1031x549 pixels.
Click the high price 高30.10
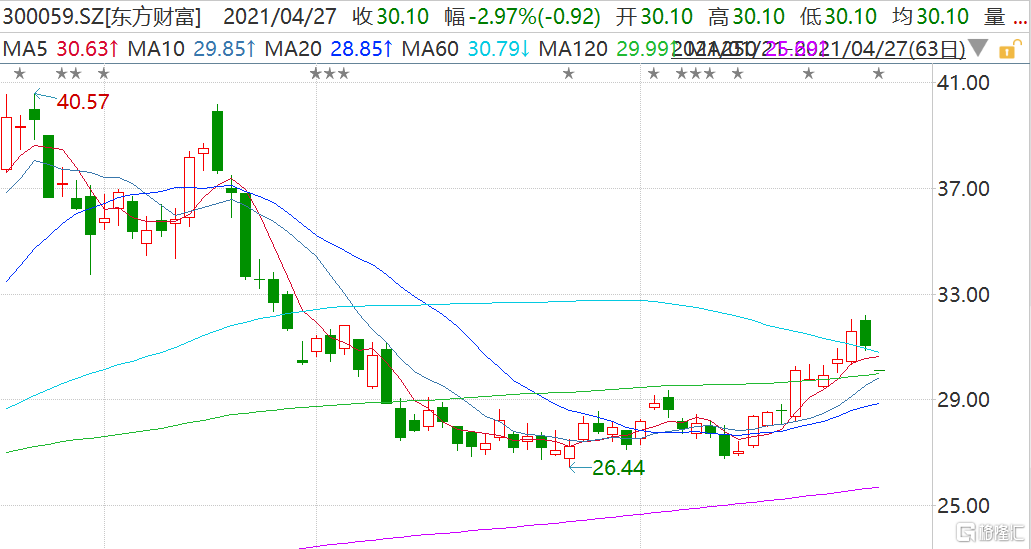tap(748, 17)
